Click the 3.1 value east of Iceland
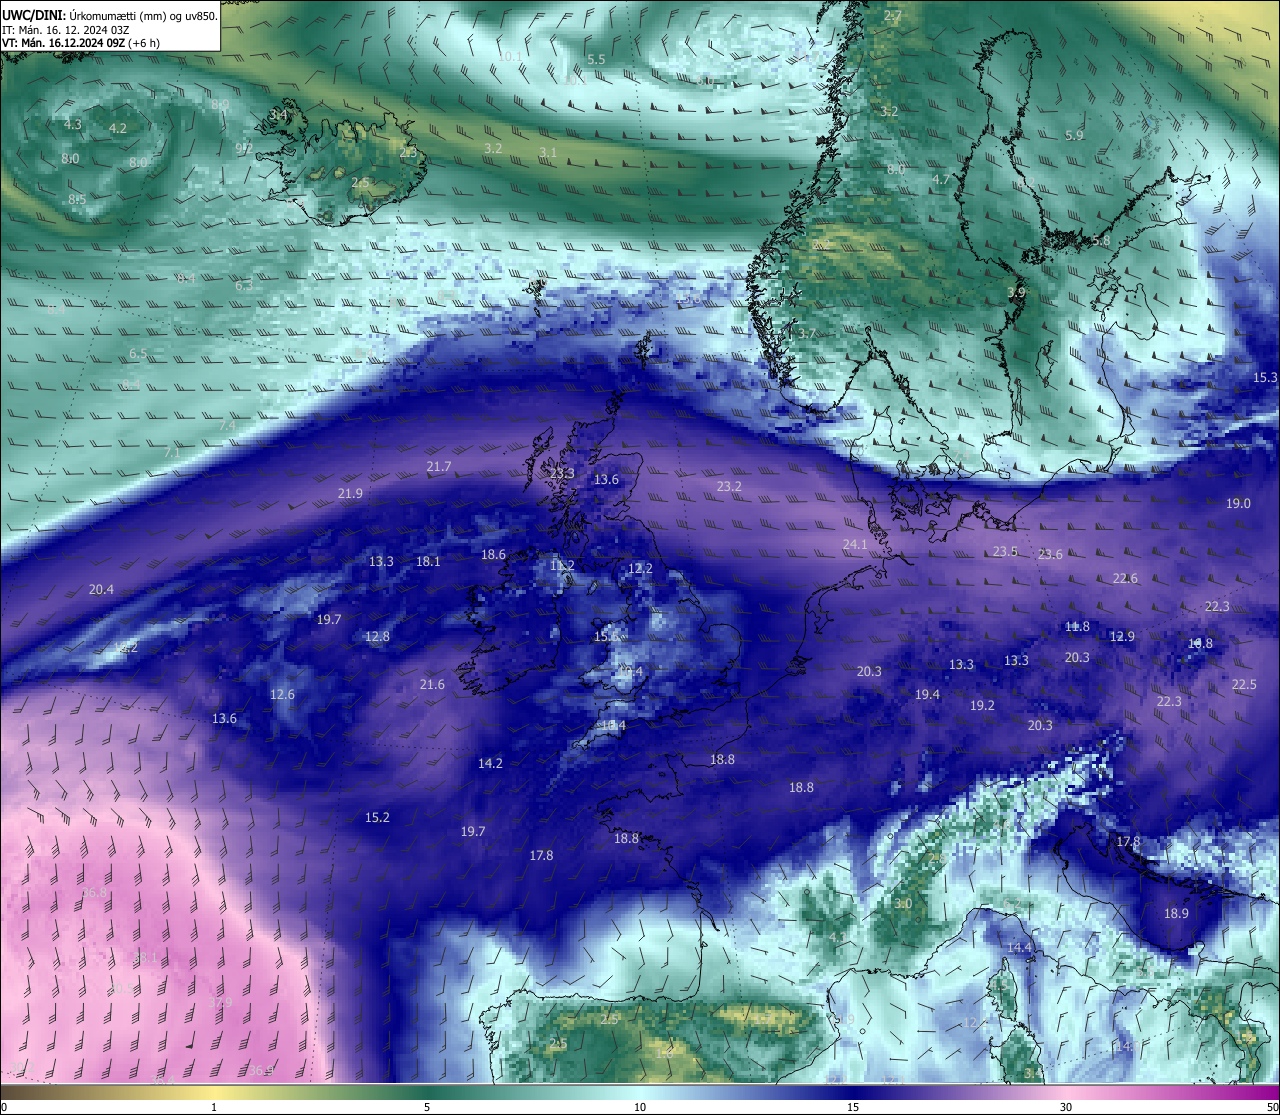 548,153
